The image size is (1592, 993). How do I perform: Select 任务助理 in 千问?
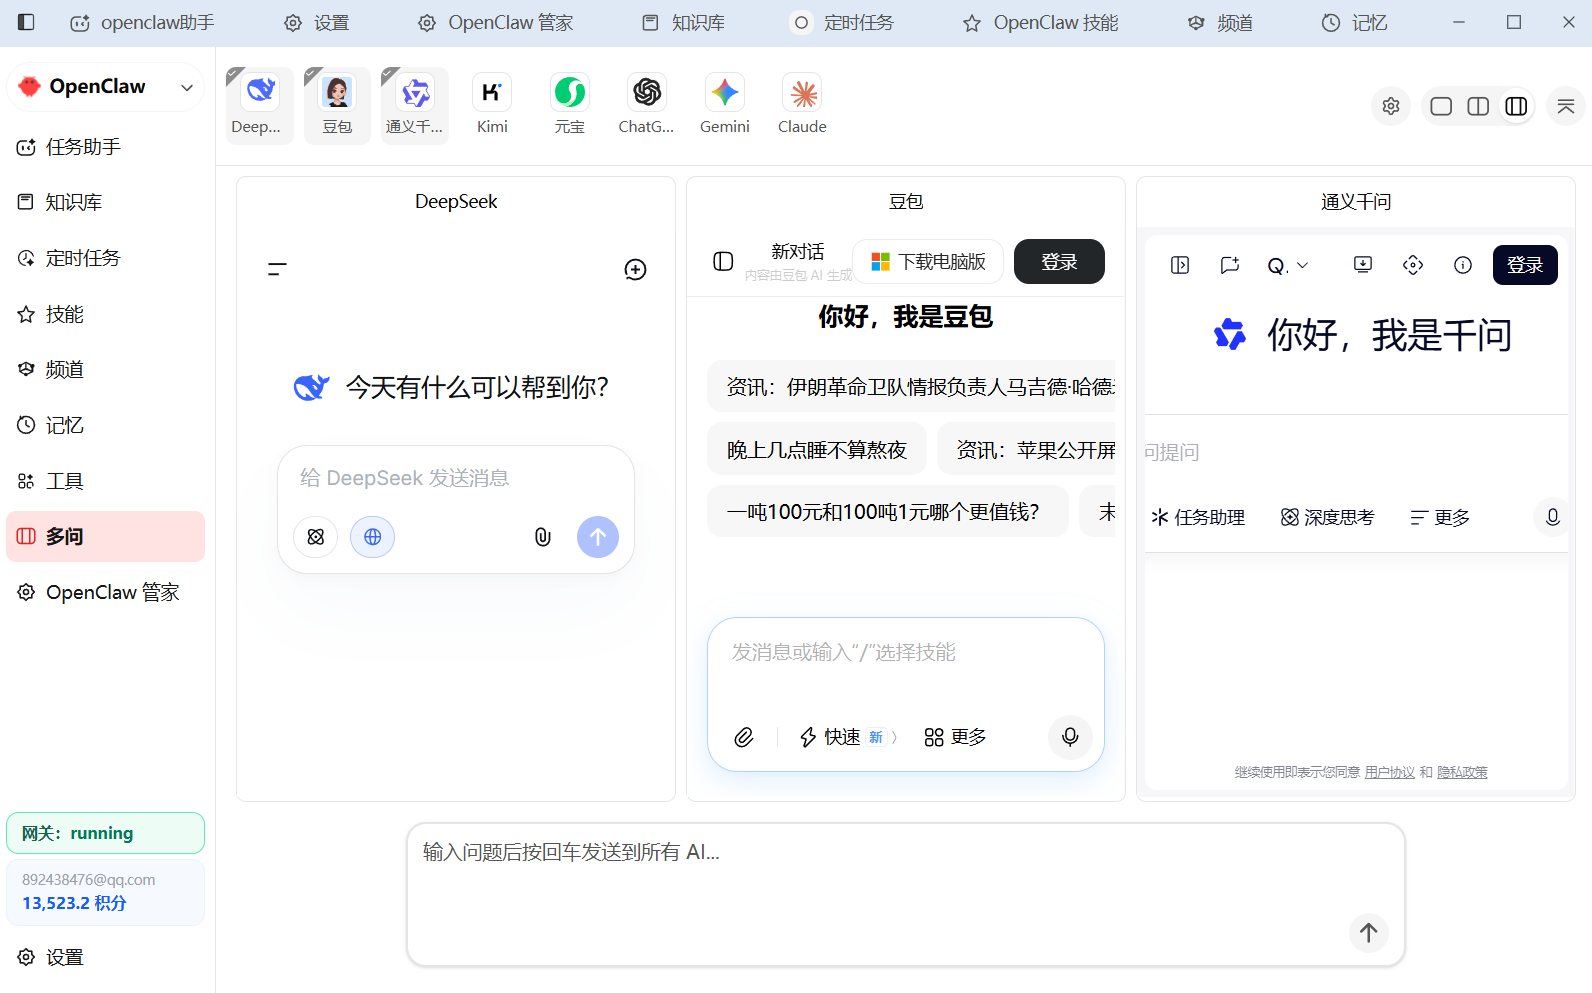(1198, 517)
